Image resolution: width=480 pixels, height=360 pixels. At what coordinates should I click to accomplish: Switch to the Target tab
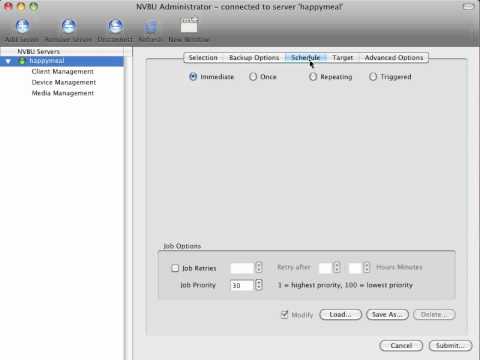click(x=343, y=58)
